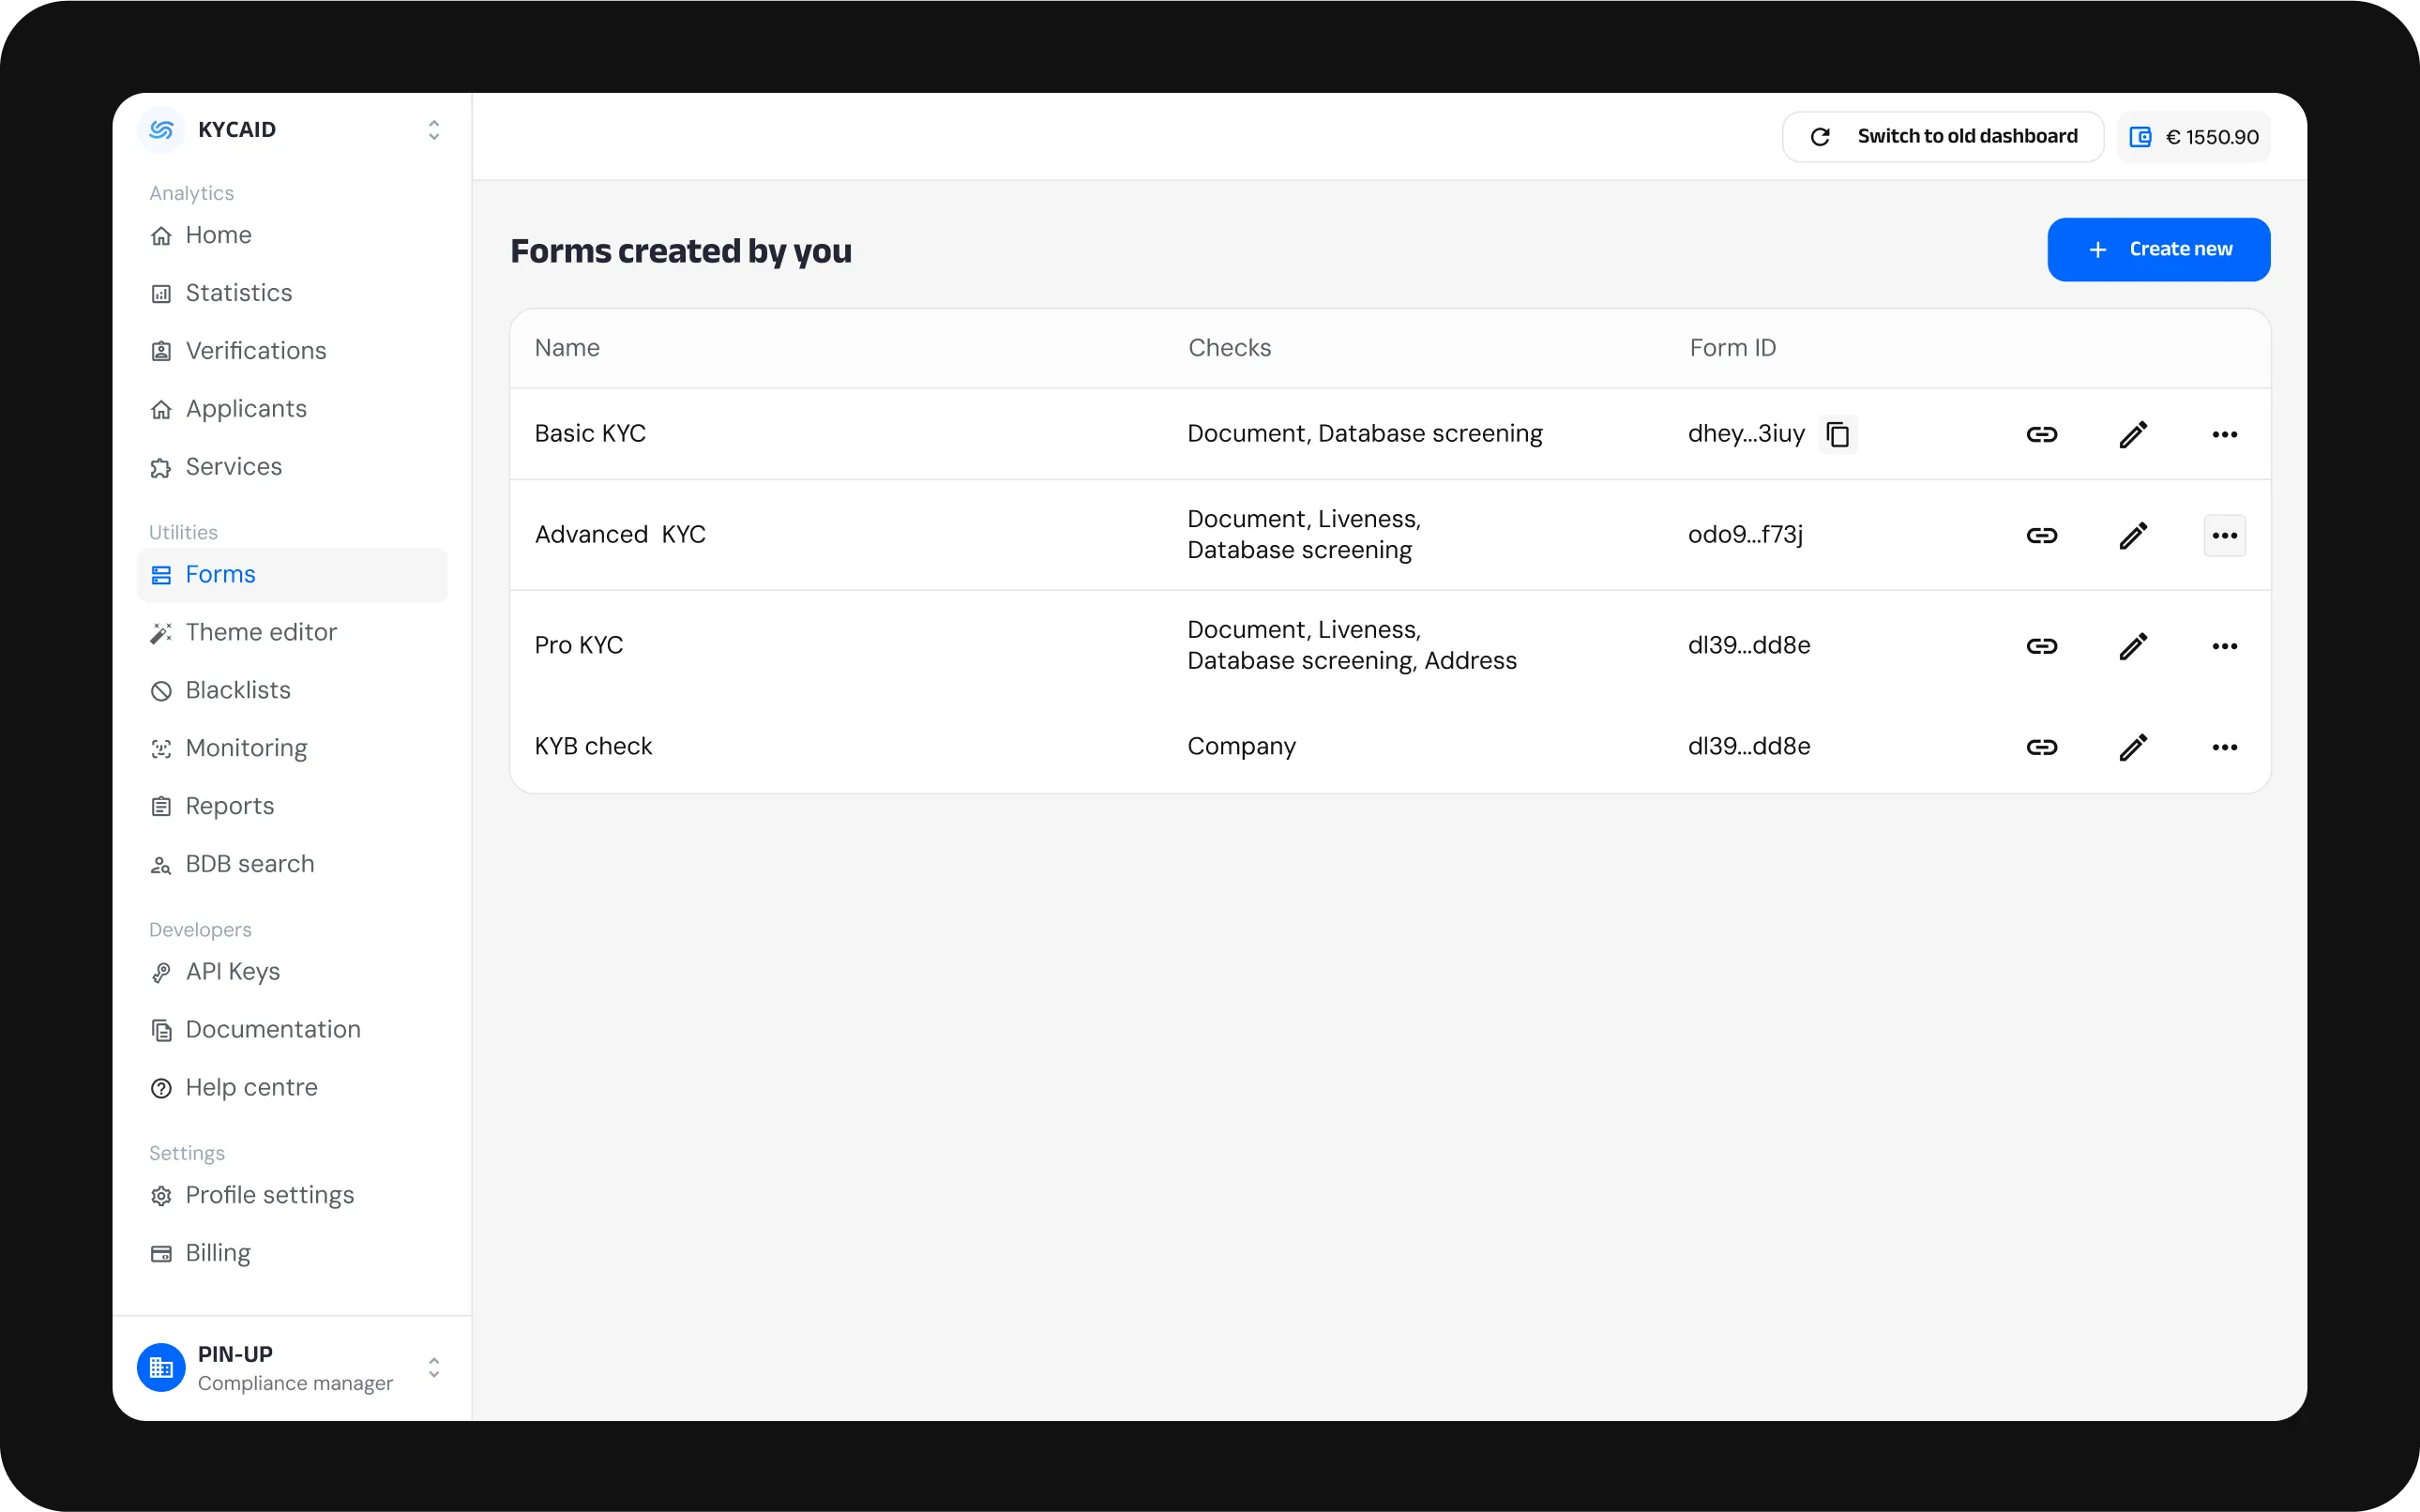The height and width of the screenshot is (1512, 2420).
Task: Open the Statistics section
Action: pyautogui.click(x=238, y=292)
